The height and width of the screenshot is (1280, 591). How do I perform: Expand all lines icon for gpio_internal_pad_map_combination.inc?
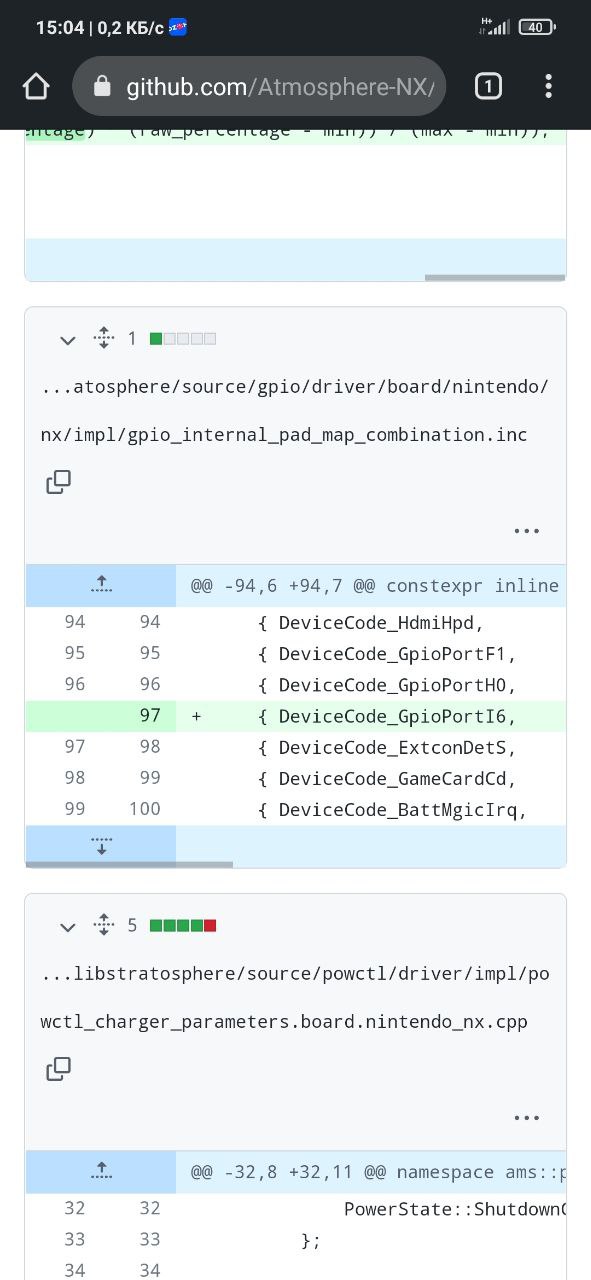pos(104,338)
